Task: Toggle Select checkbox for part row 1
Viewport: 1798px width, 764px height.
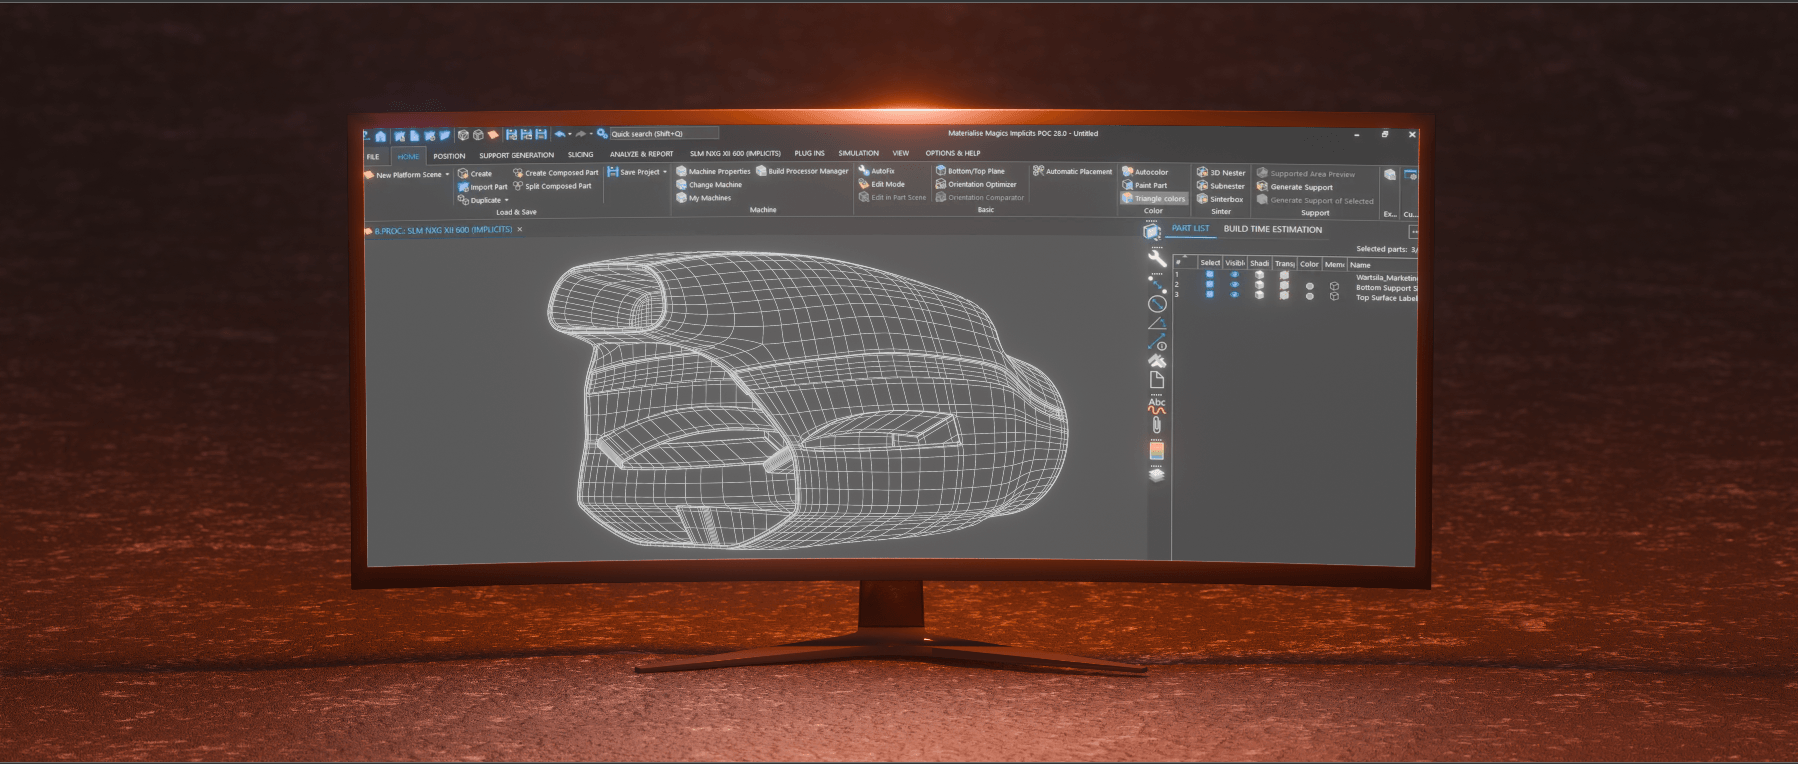Action: click(x=1209, y=274)
